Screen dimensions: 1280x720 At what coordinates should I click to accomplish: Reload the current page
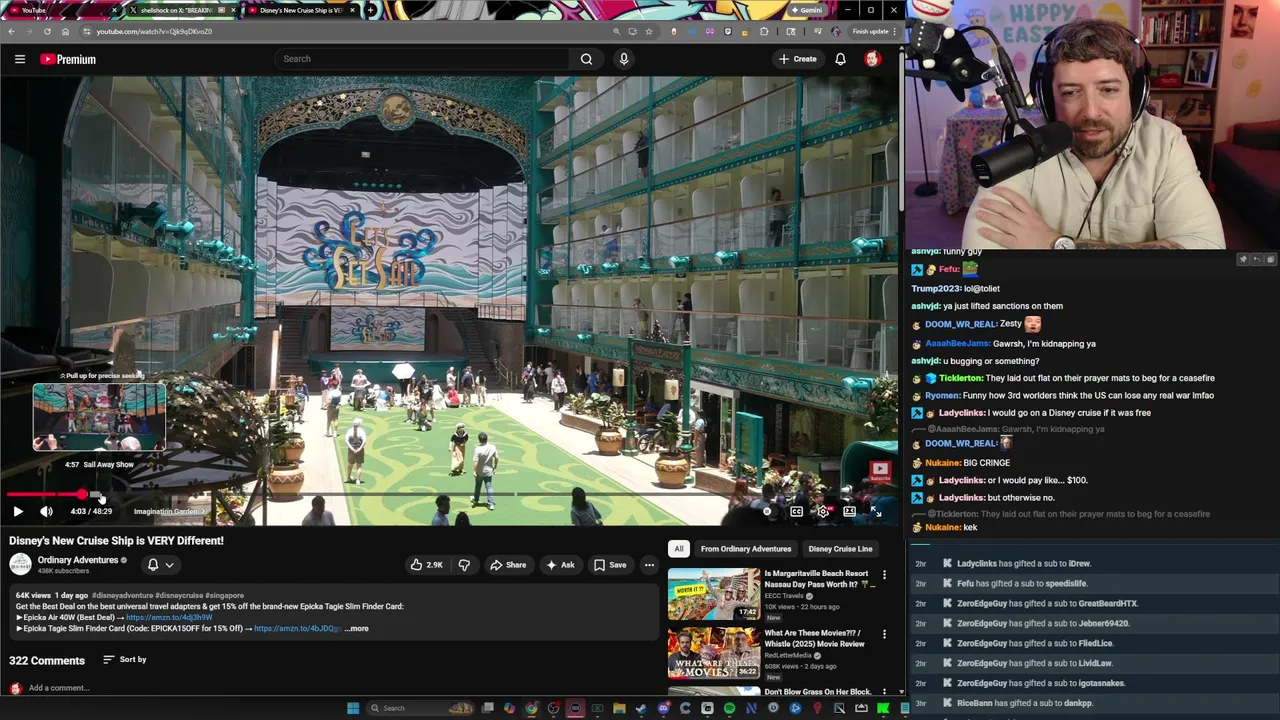[47, 31]
